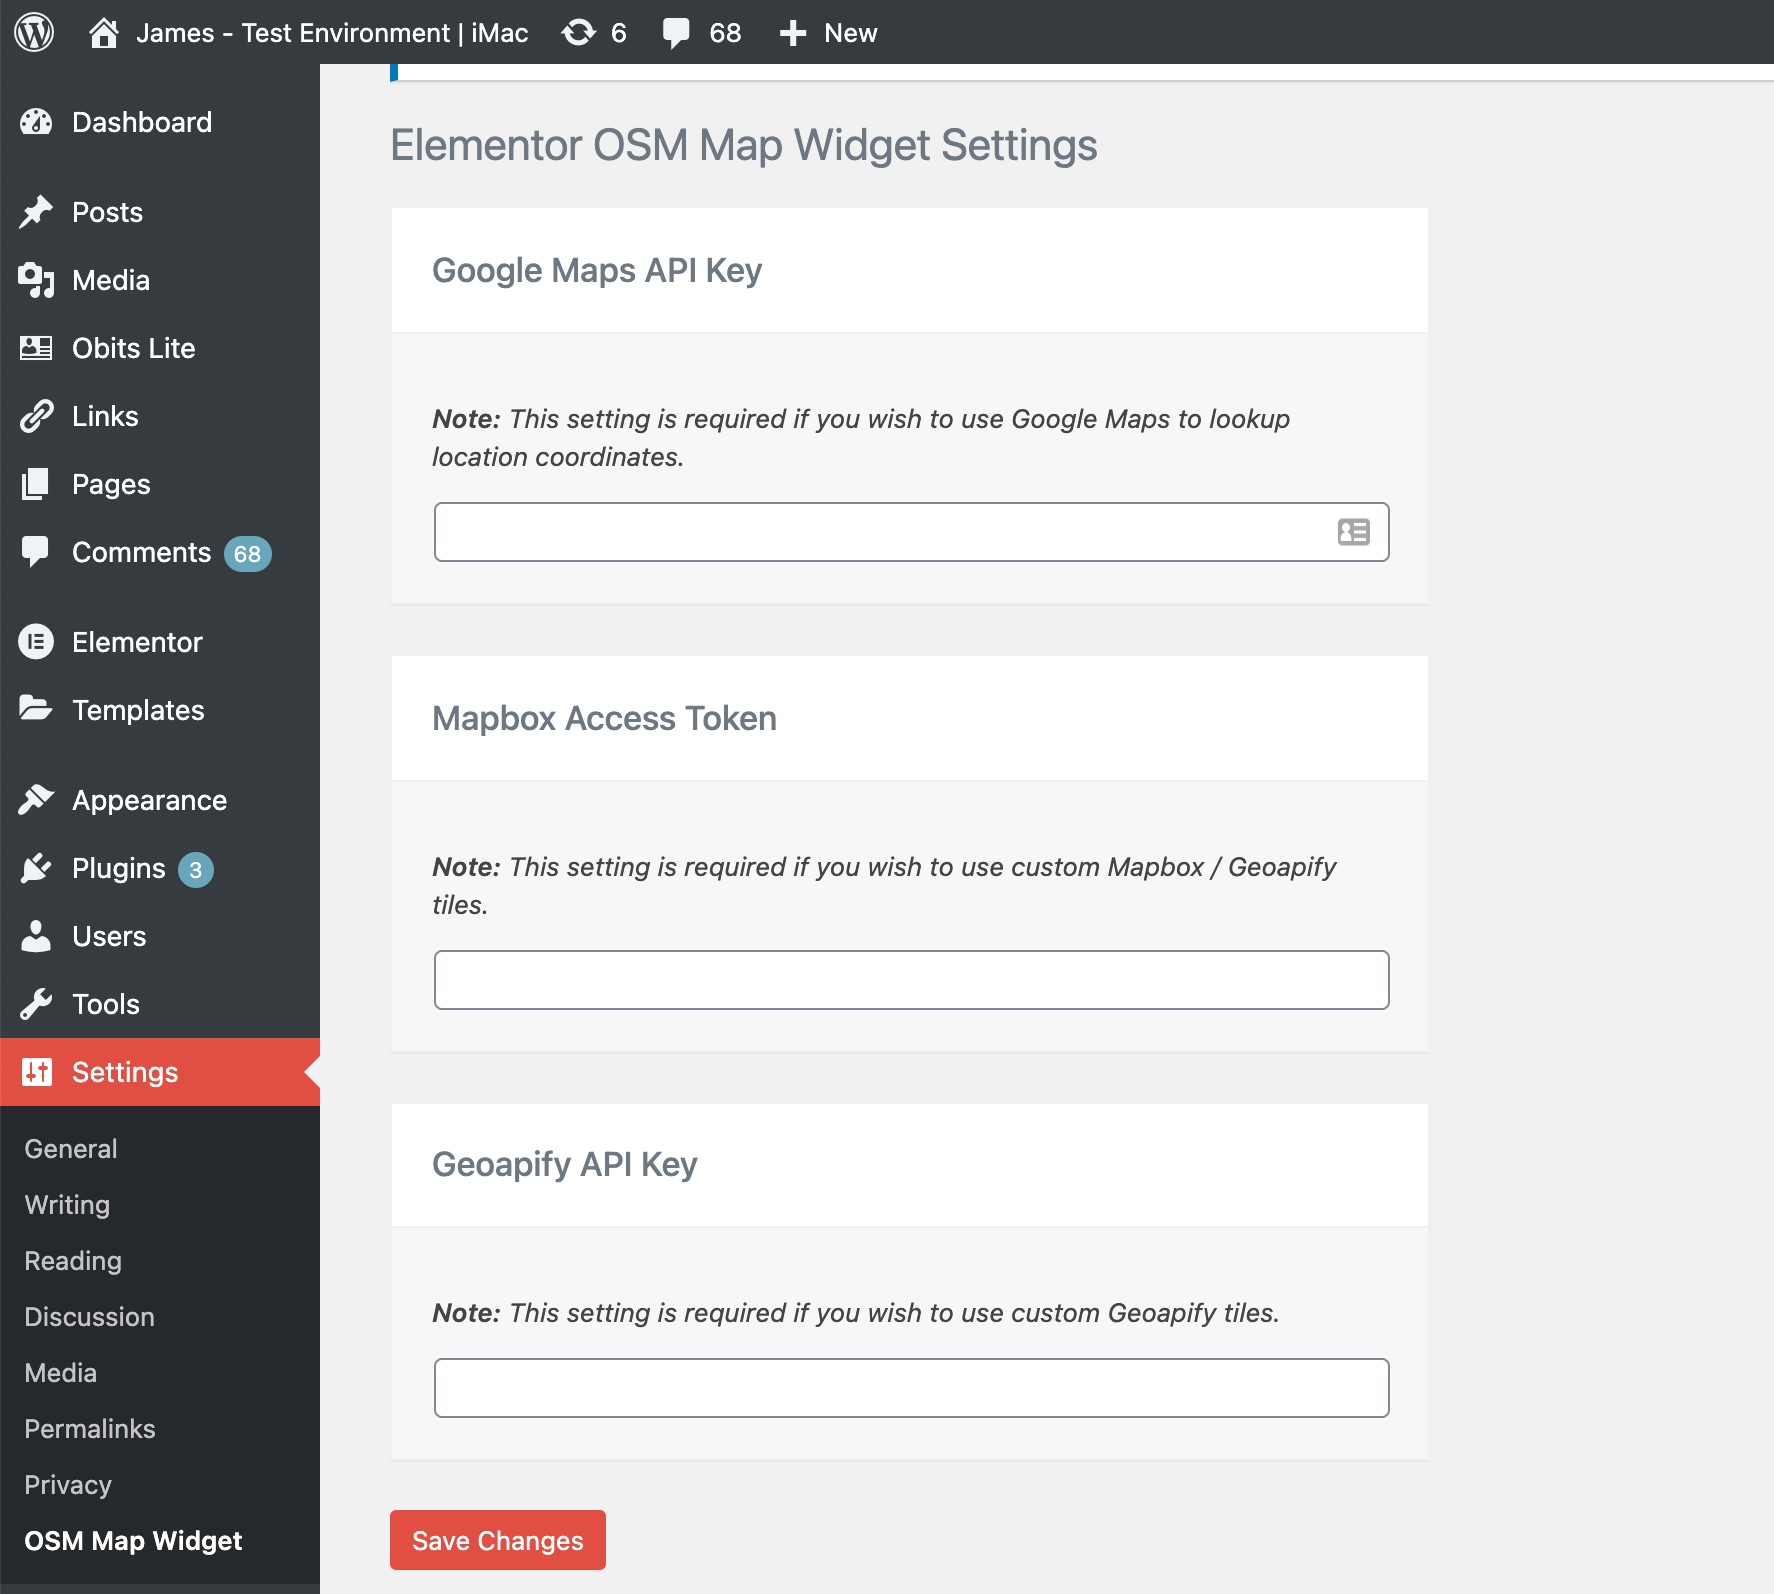Open the Templates menu item
The width and height of the screenshot is (1774, 1594).
click(x=138, y=710)
